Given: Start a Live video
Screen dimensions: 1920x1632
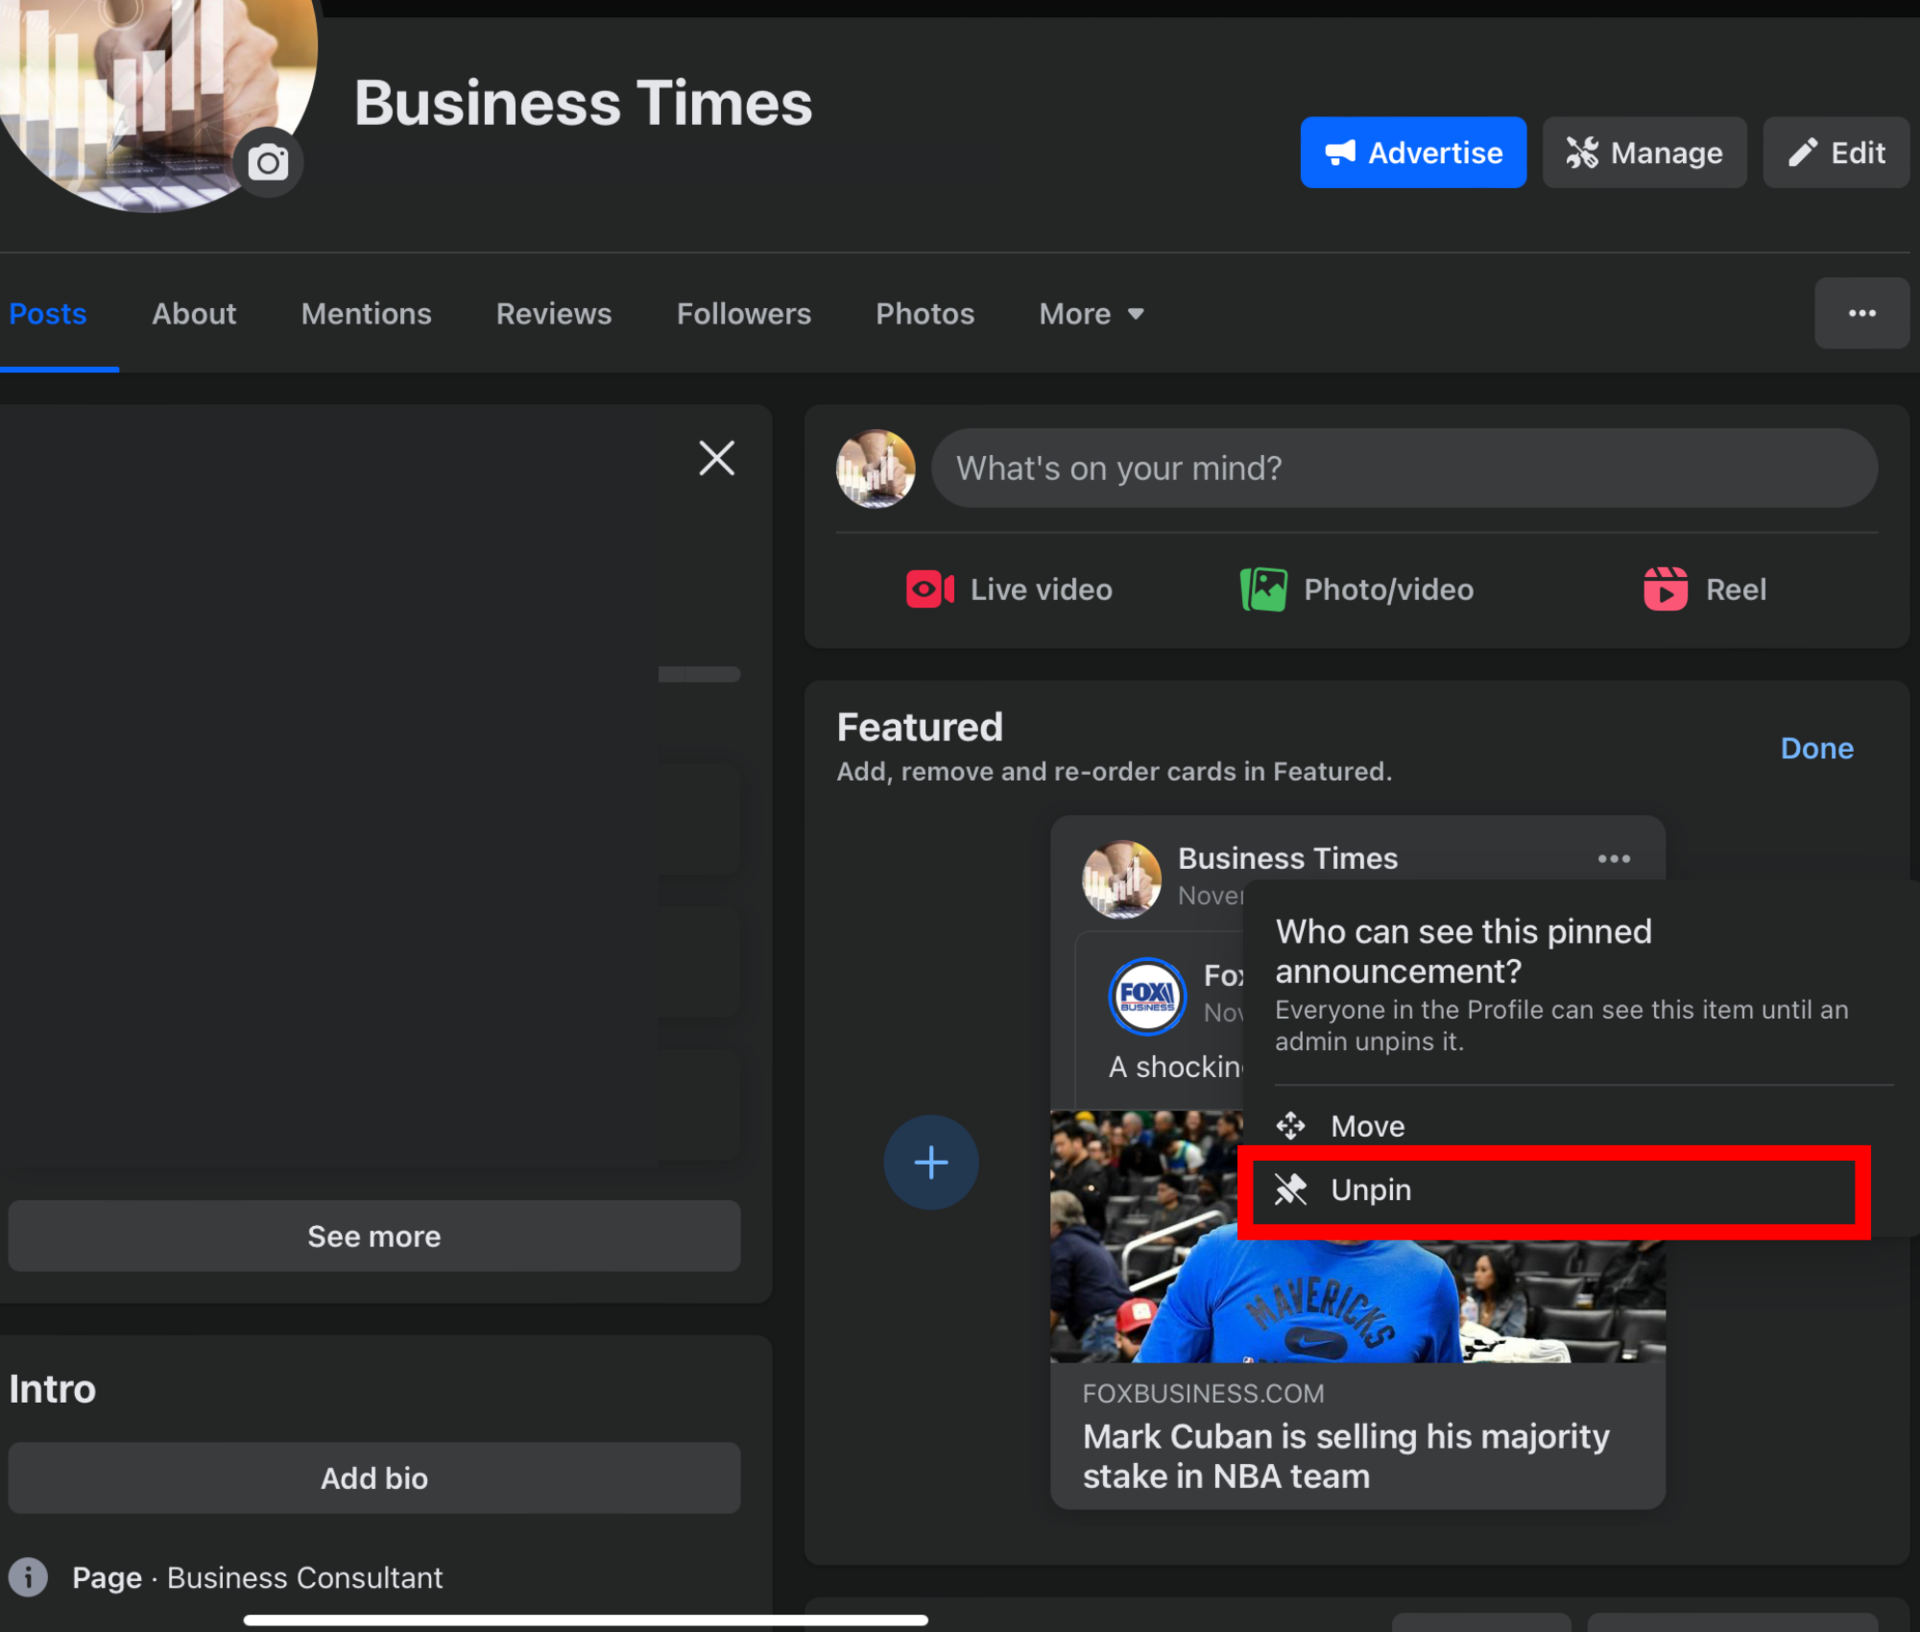Looking at the screenshot, I should coord(1009,590).
